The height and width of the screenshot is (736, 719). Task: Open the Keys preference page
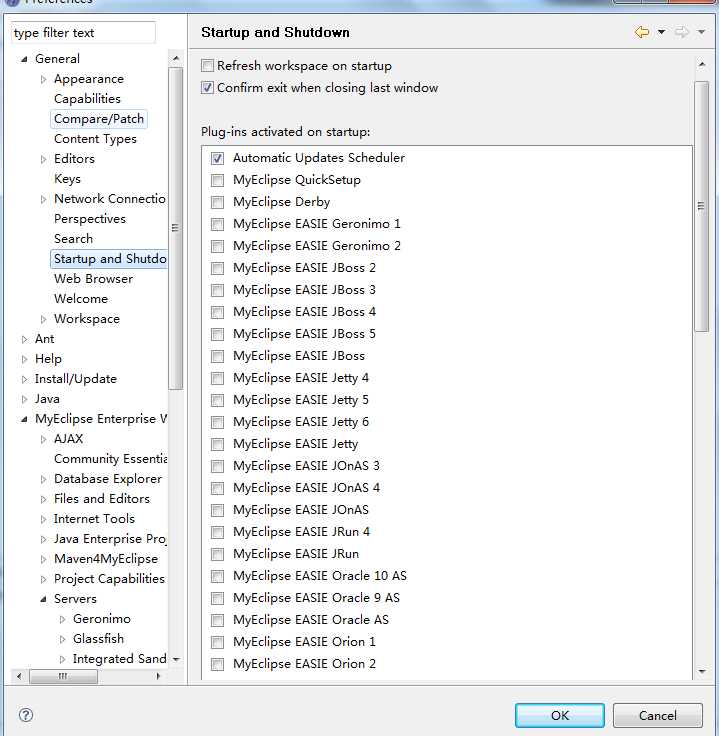point(67,179)
